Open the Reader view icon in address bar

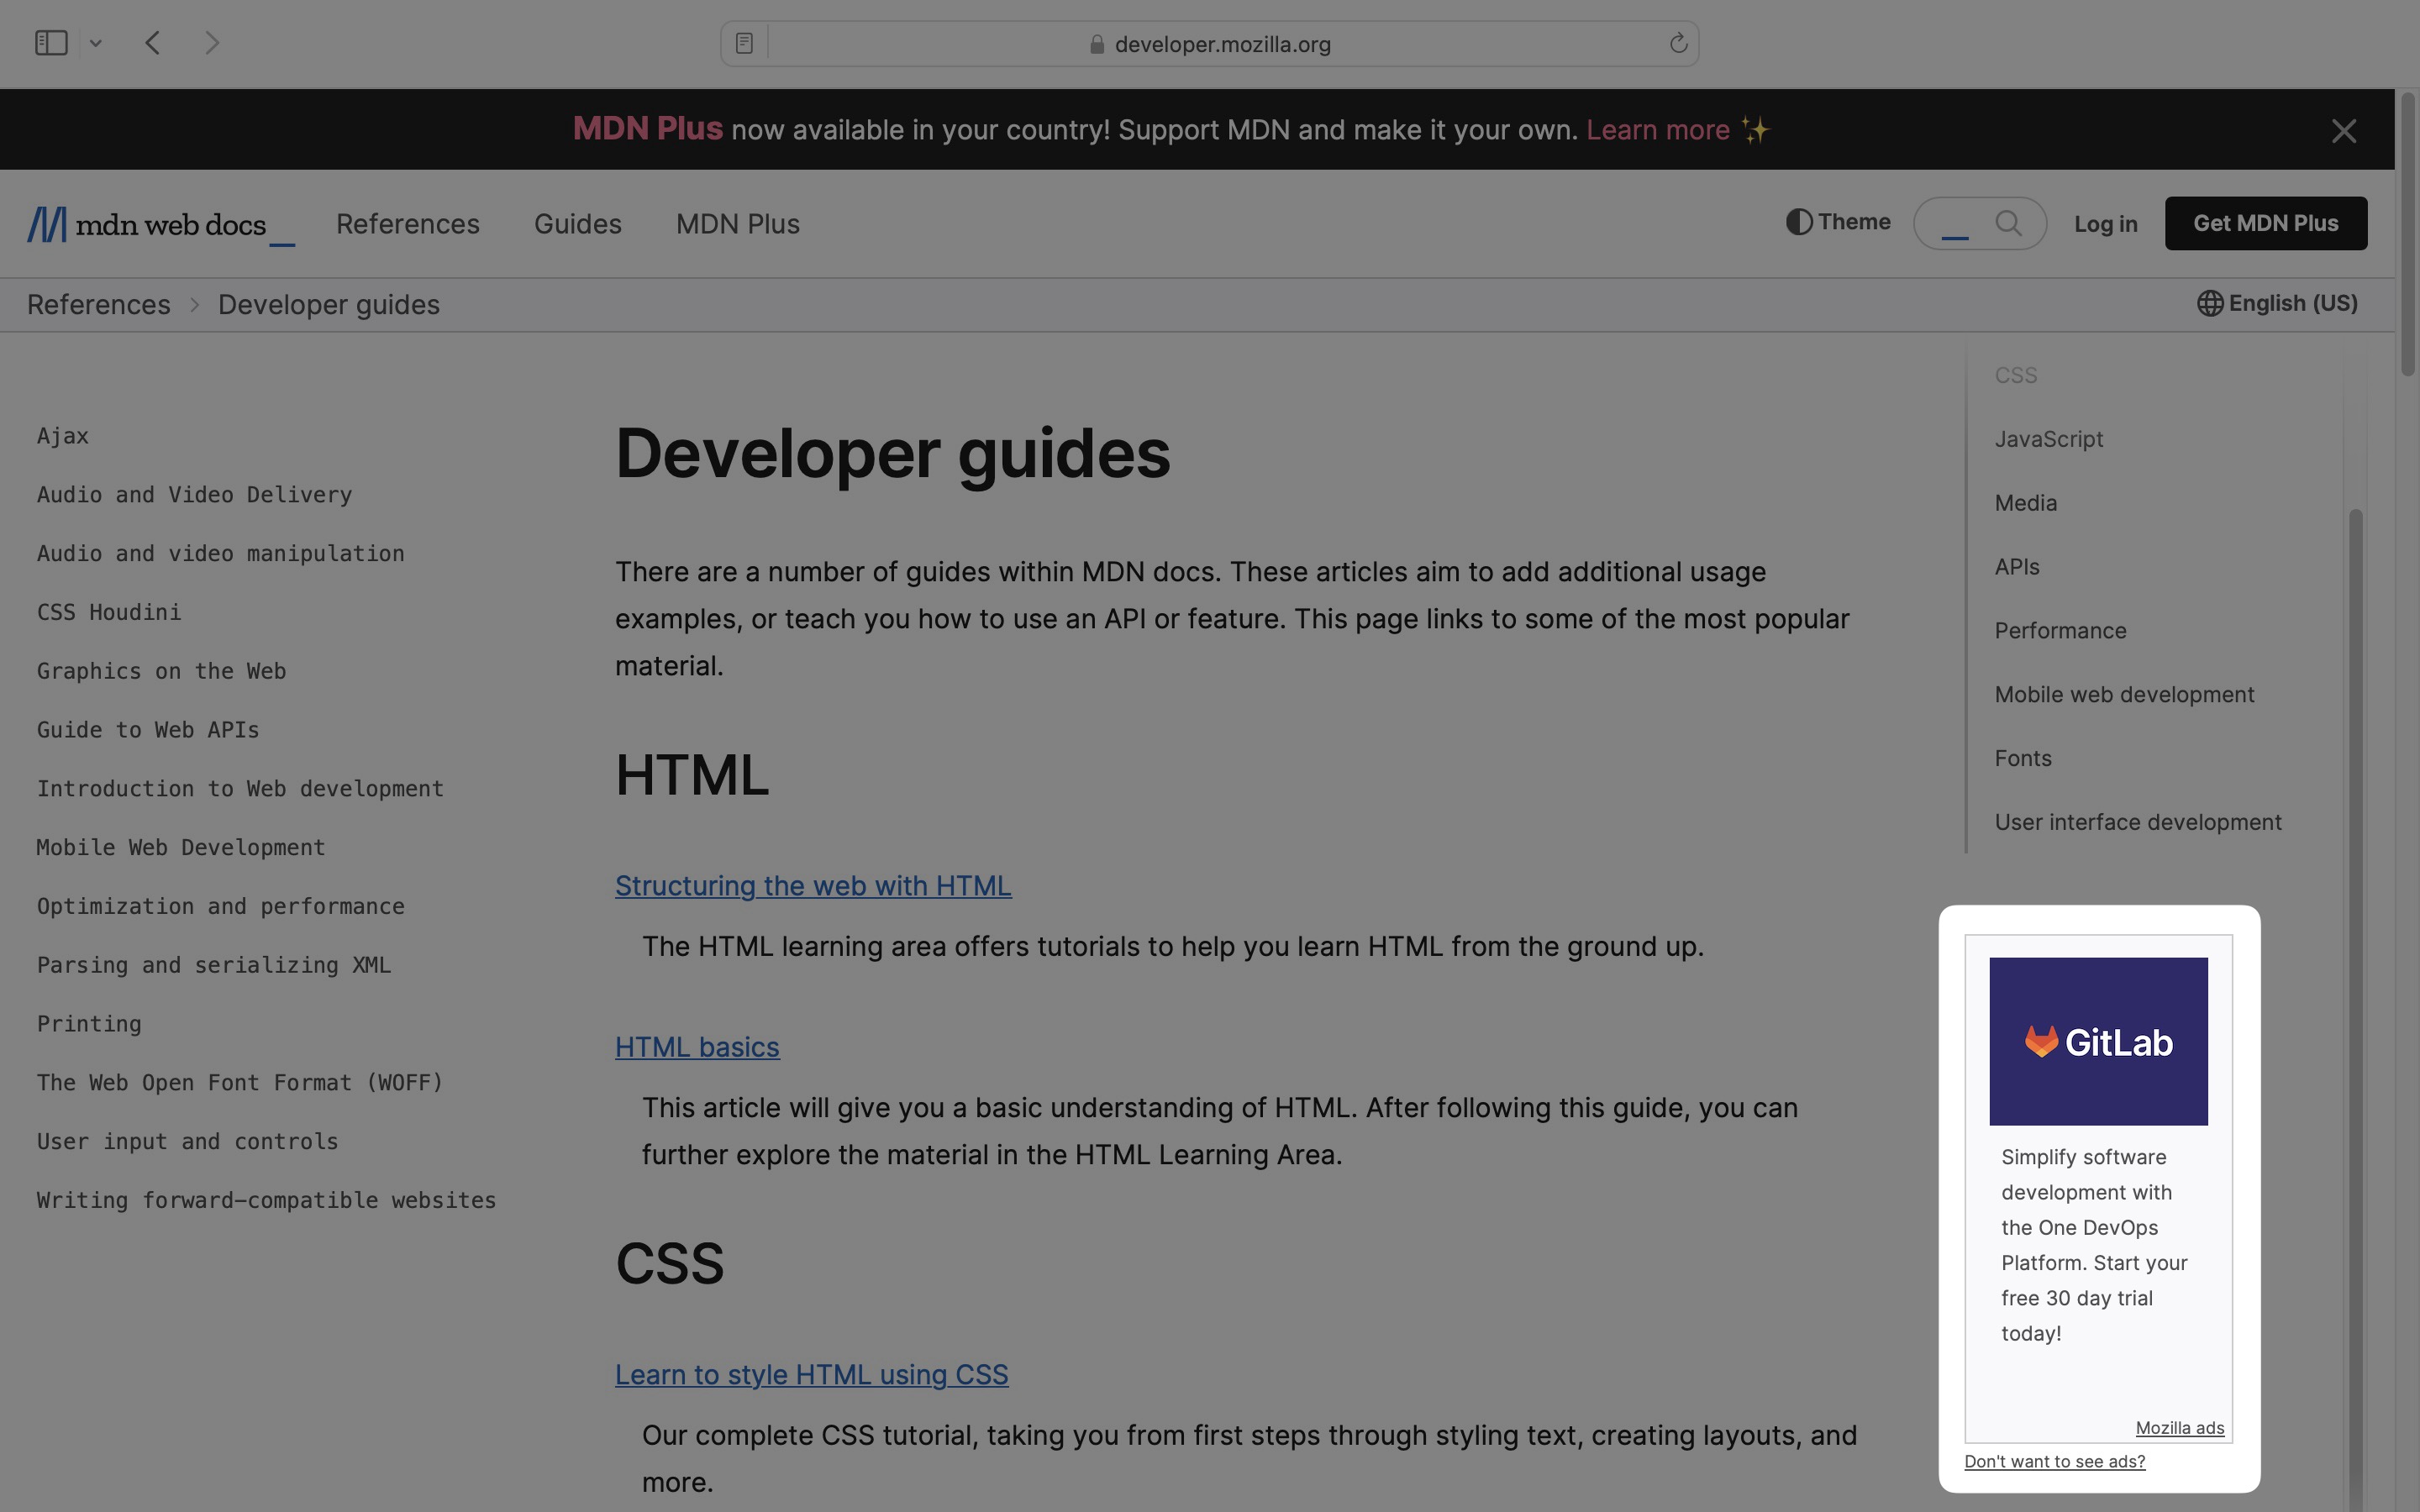(744, 43)
